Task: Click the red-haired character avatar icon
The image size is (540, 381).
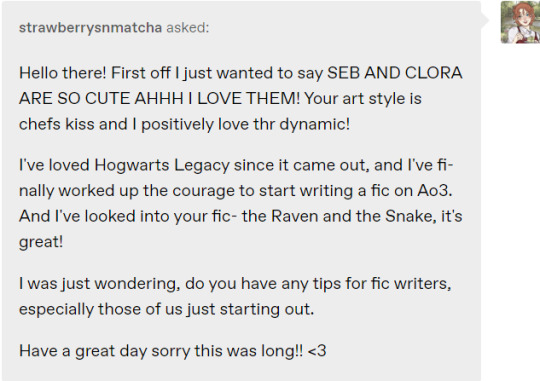Action: click(x=520, y=22)
